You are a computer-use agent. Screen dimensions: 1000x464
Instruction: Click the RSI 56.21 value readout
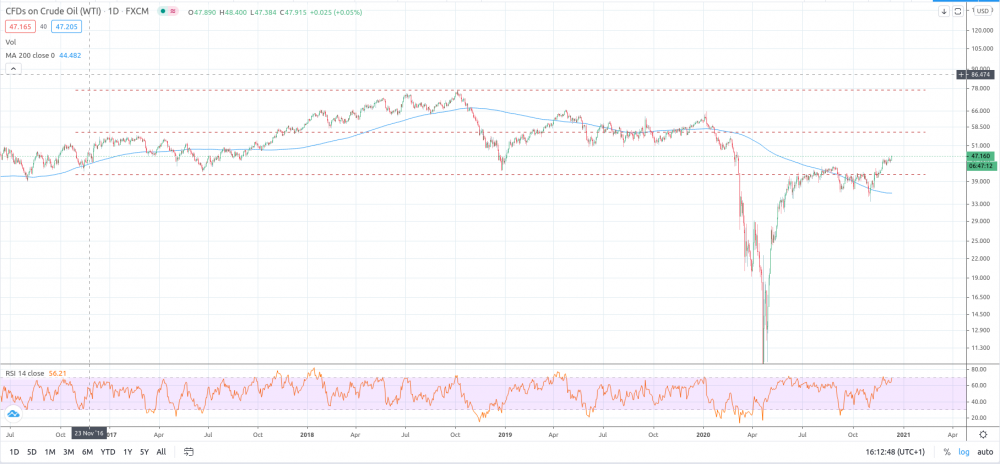click(x=56, y=373)
